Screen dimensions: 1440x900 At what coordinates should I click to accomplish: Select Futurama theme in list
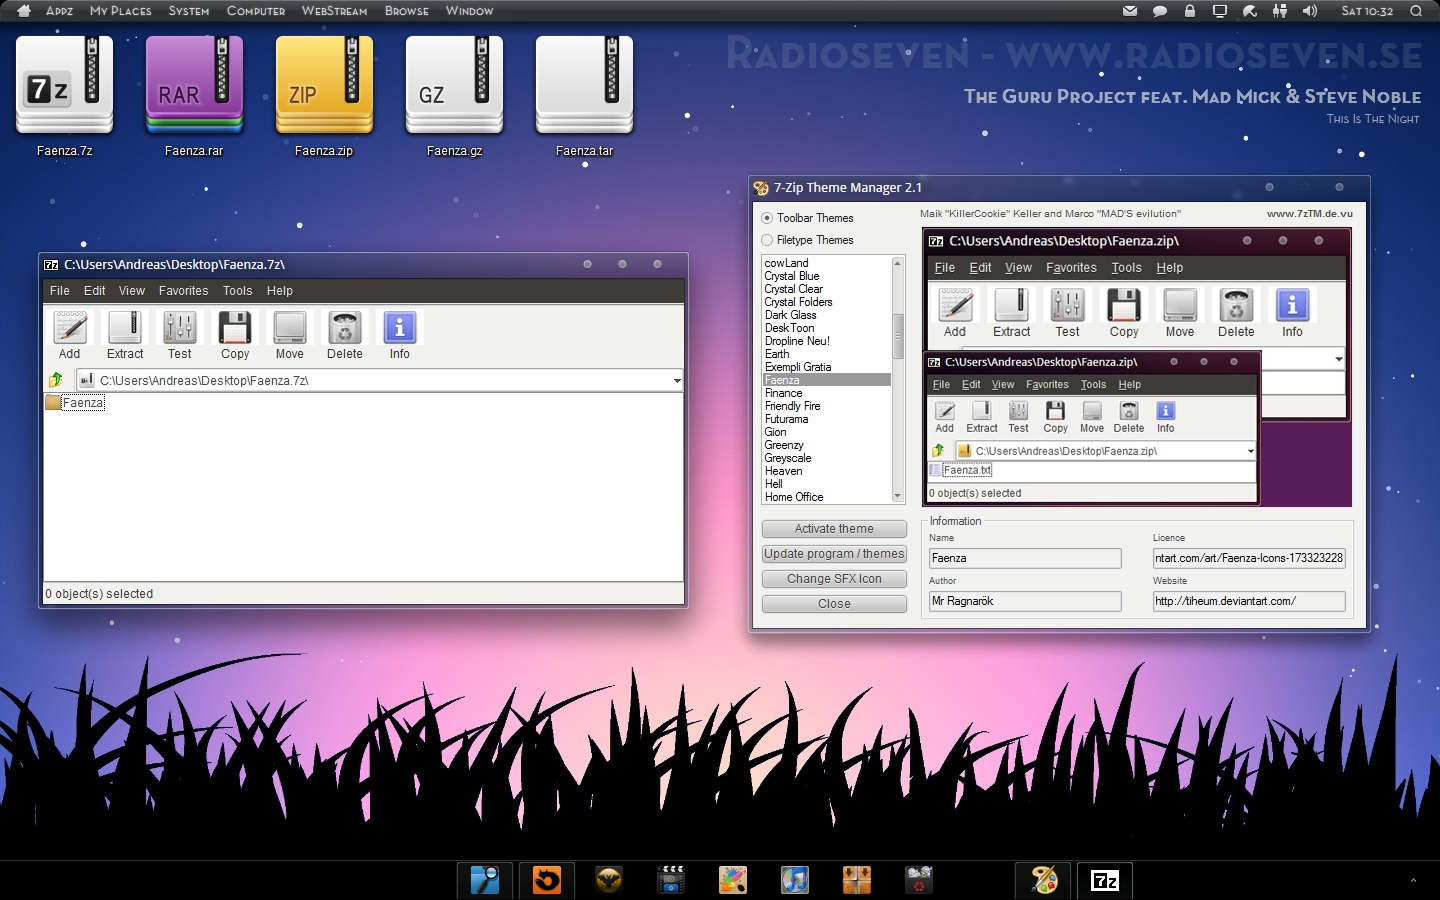click(786, 419)
